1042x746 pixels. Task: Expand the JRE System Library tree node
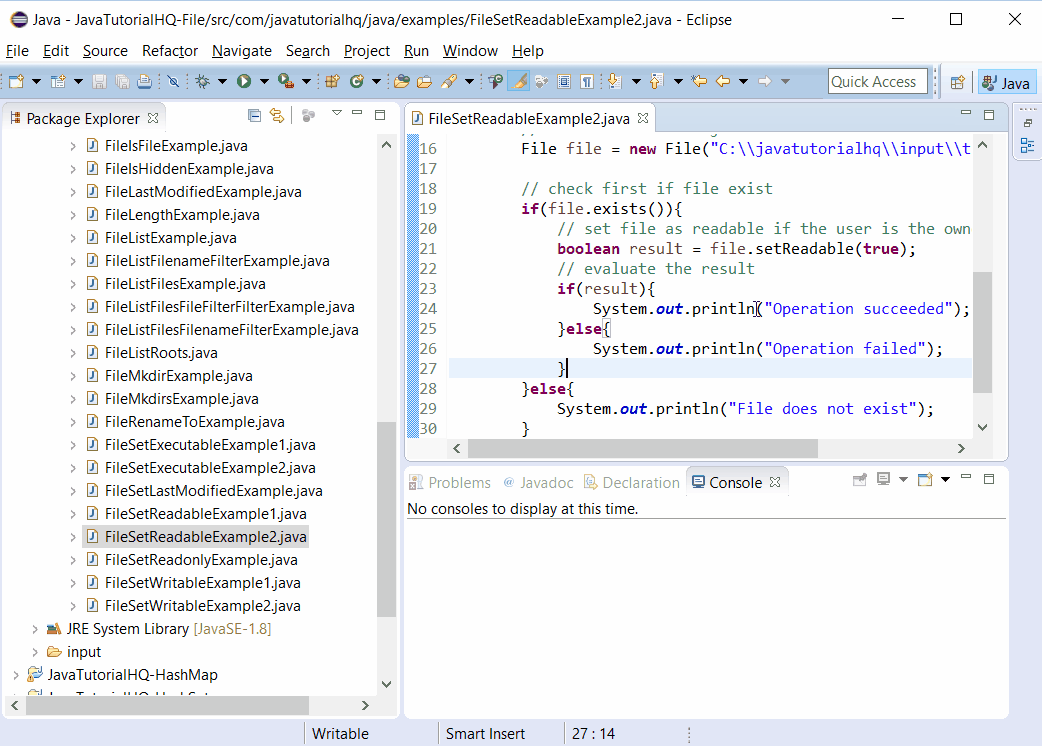click(34, 628)
